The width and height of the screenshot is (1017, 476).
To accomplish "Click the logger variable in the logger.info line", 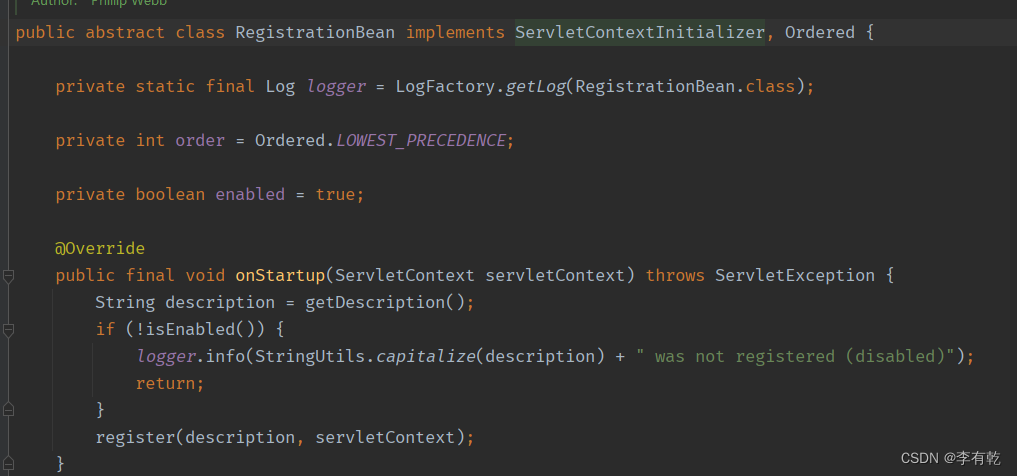I will (x=166, y=357).
